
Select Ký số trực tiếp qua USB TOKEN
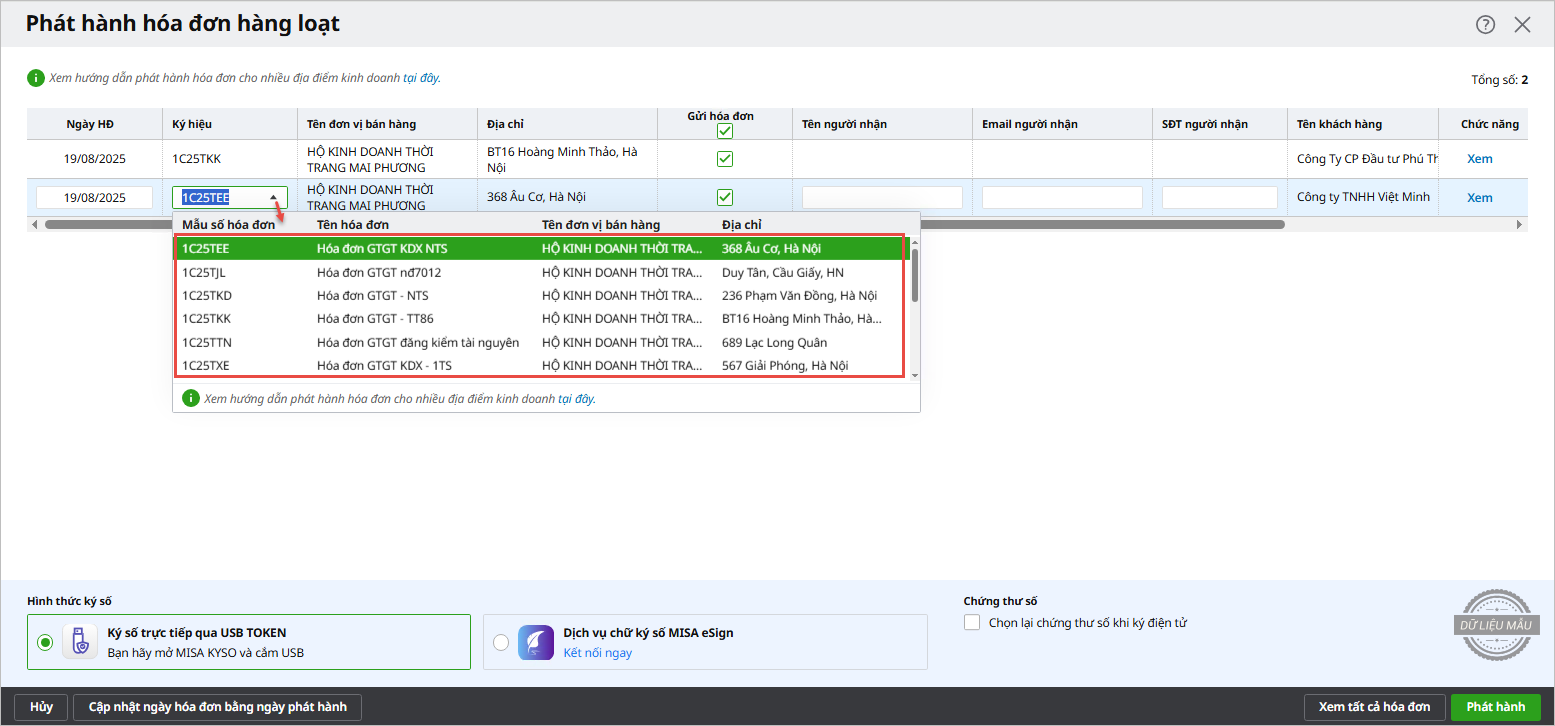pyautogui.click(x=45, y=642)
